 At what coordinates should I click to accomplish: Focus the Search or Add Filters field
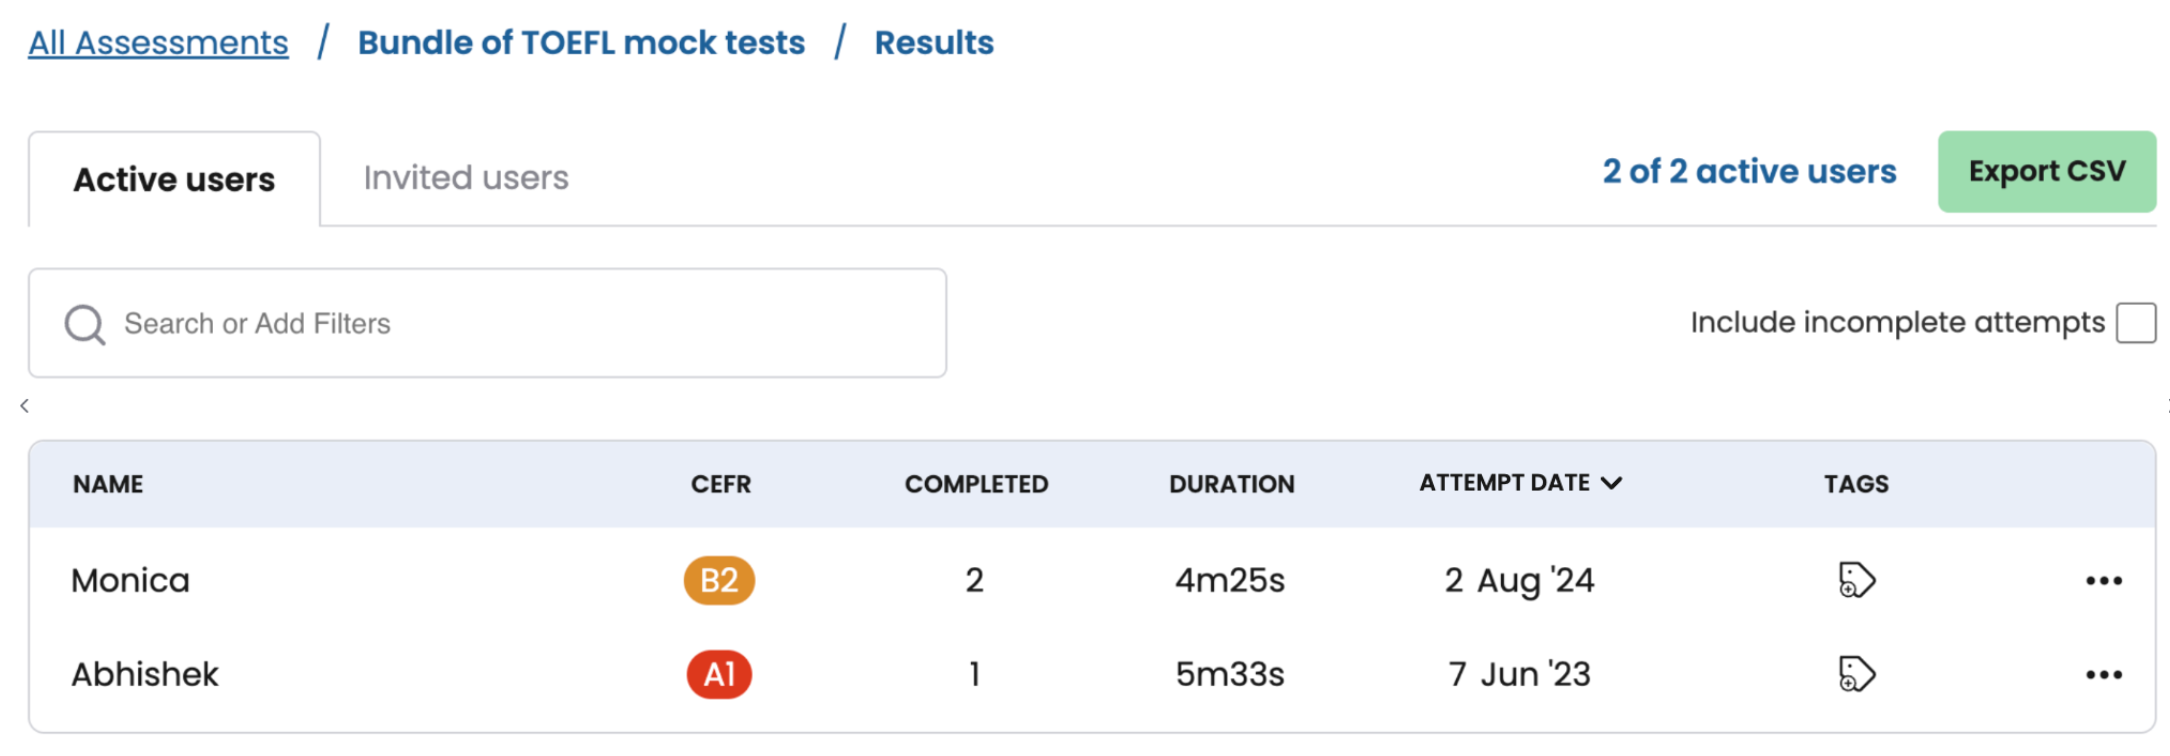coord(520,324)
